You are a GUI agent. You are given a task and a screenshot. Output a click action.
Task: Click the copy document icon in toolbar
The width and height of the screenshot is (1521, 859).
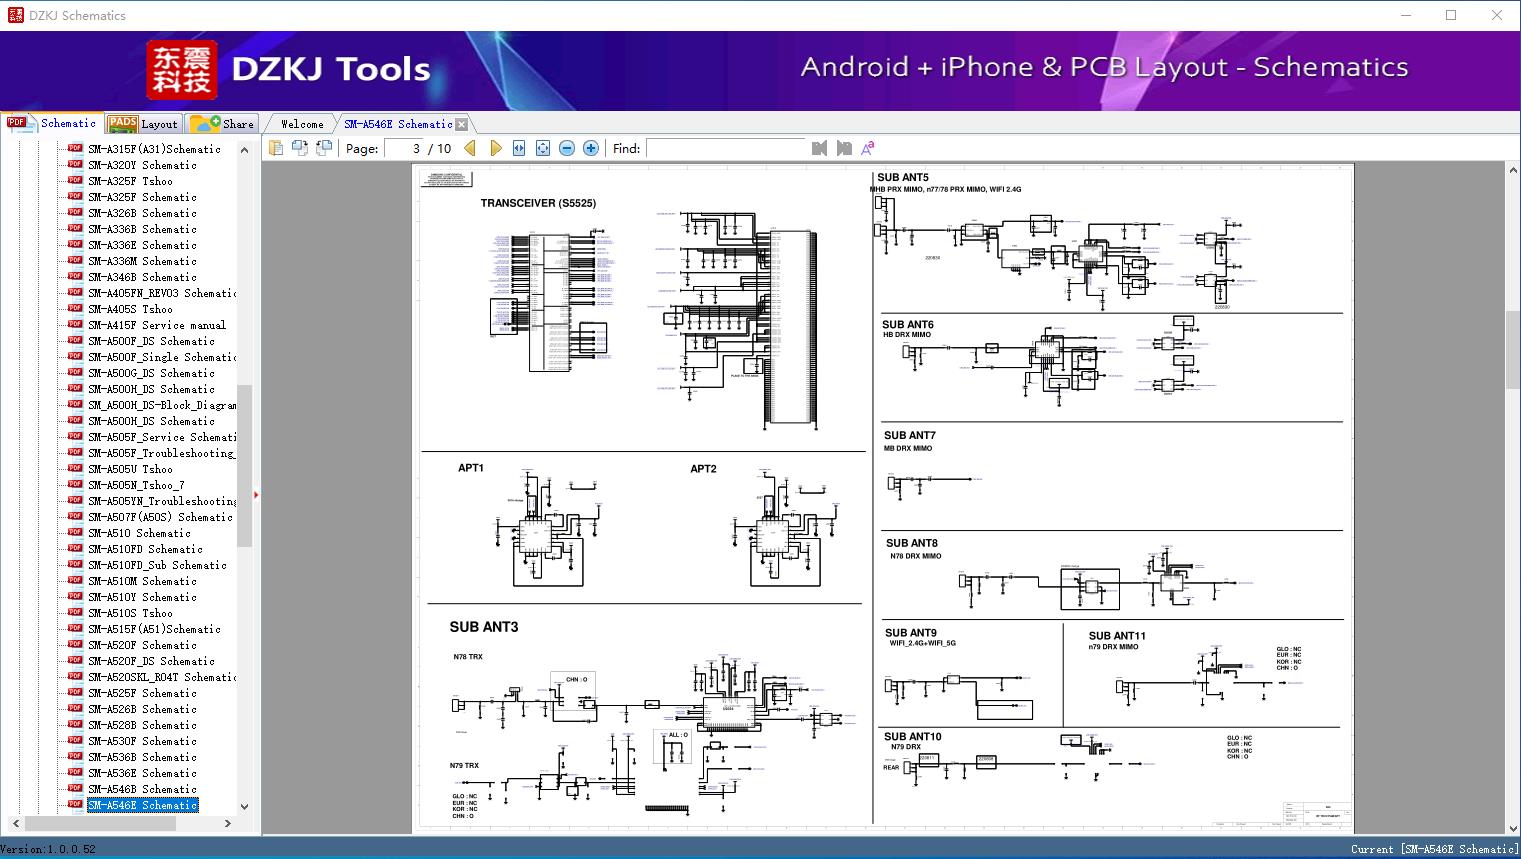click(276, 148)
